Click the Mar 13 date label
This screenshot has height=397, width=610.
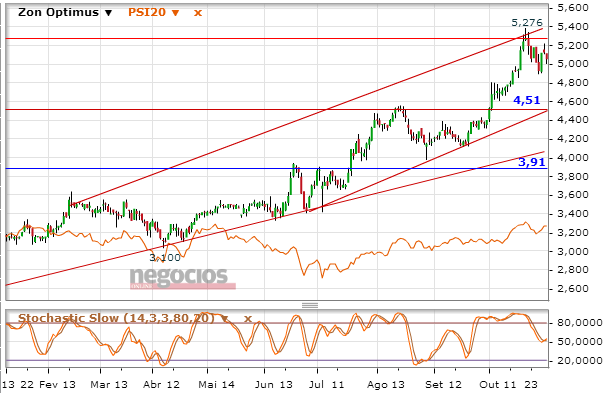click(x=109, y=385)
